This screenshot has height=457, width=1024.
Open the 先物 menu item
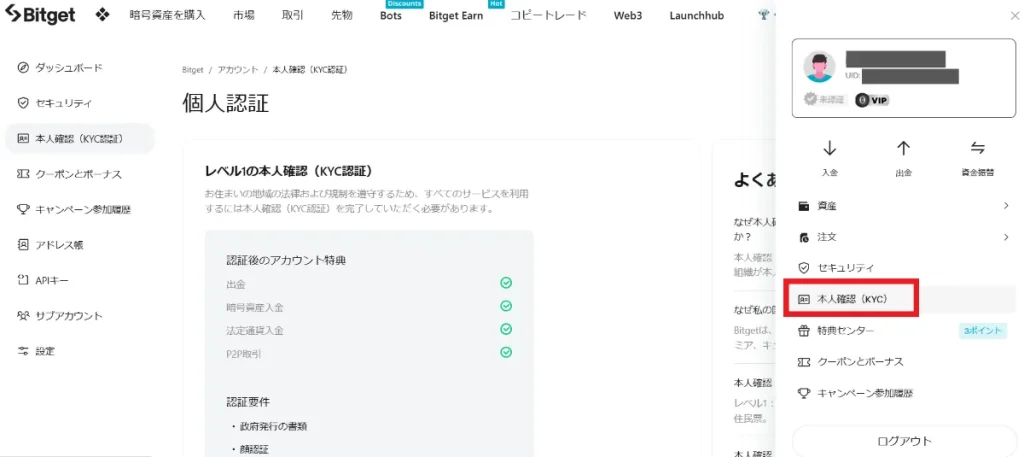(342, 15)
